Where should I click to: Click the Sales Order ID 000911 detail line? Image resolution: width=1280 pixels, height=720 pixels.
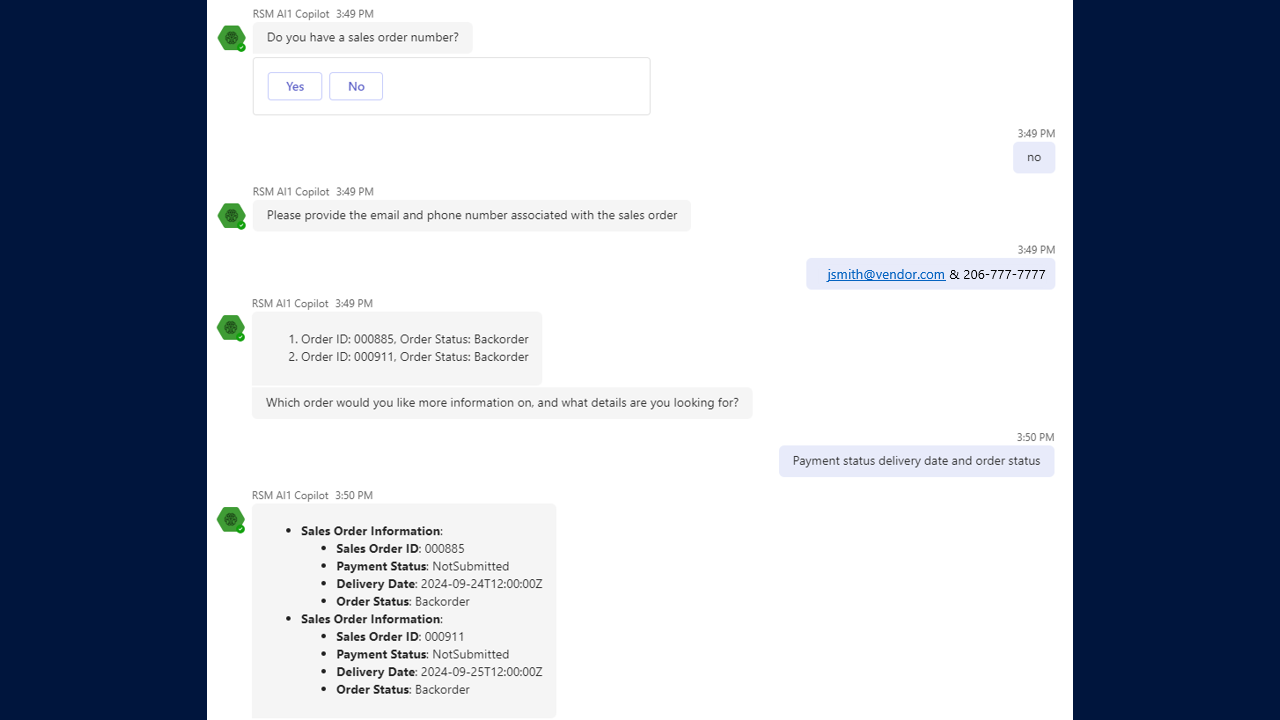click(x=400, y=636)
